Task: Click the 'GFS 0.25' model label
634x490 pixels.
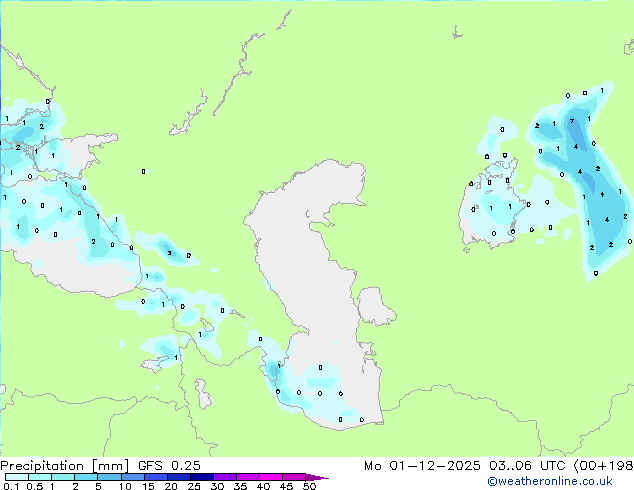Action: (169, 466)
